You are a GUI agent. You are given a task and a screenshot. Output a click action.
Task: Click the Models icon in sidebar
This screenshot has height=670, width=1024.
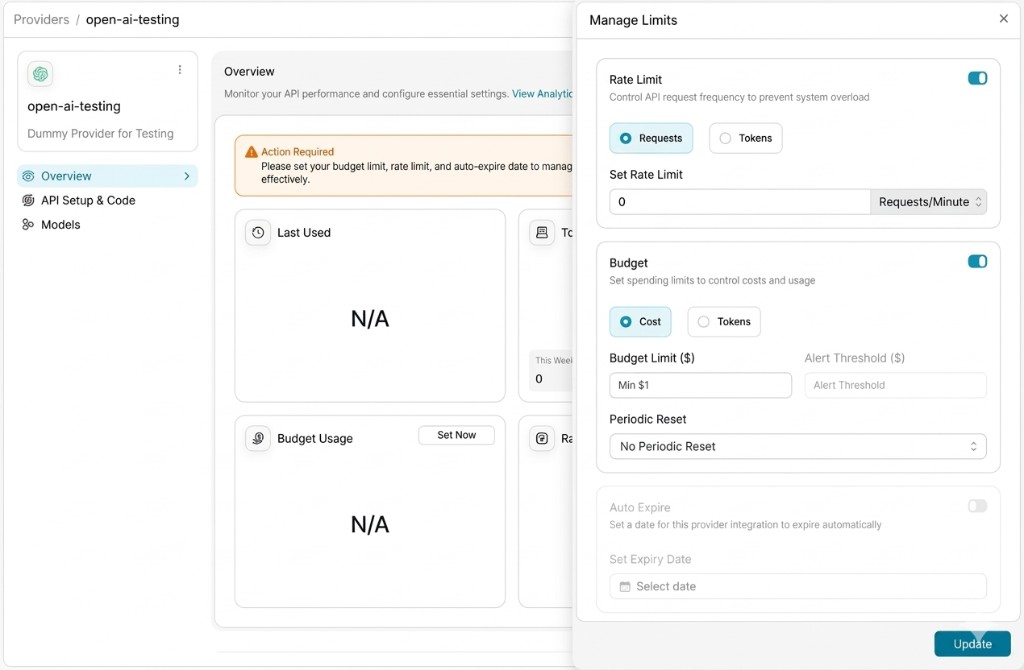pos(28,224)
